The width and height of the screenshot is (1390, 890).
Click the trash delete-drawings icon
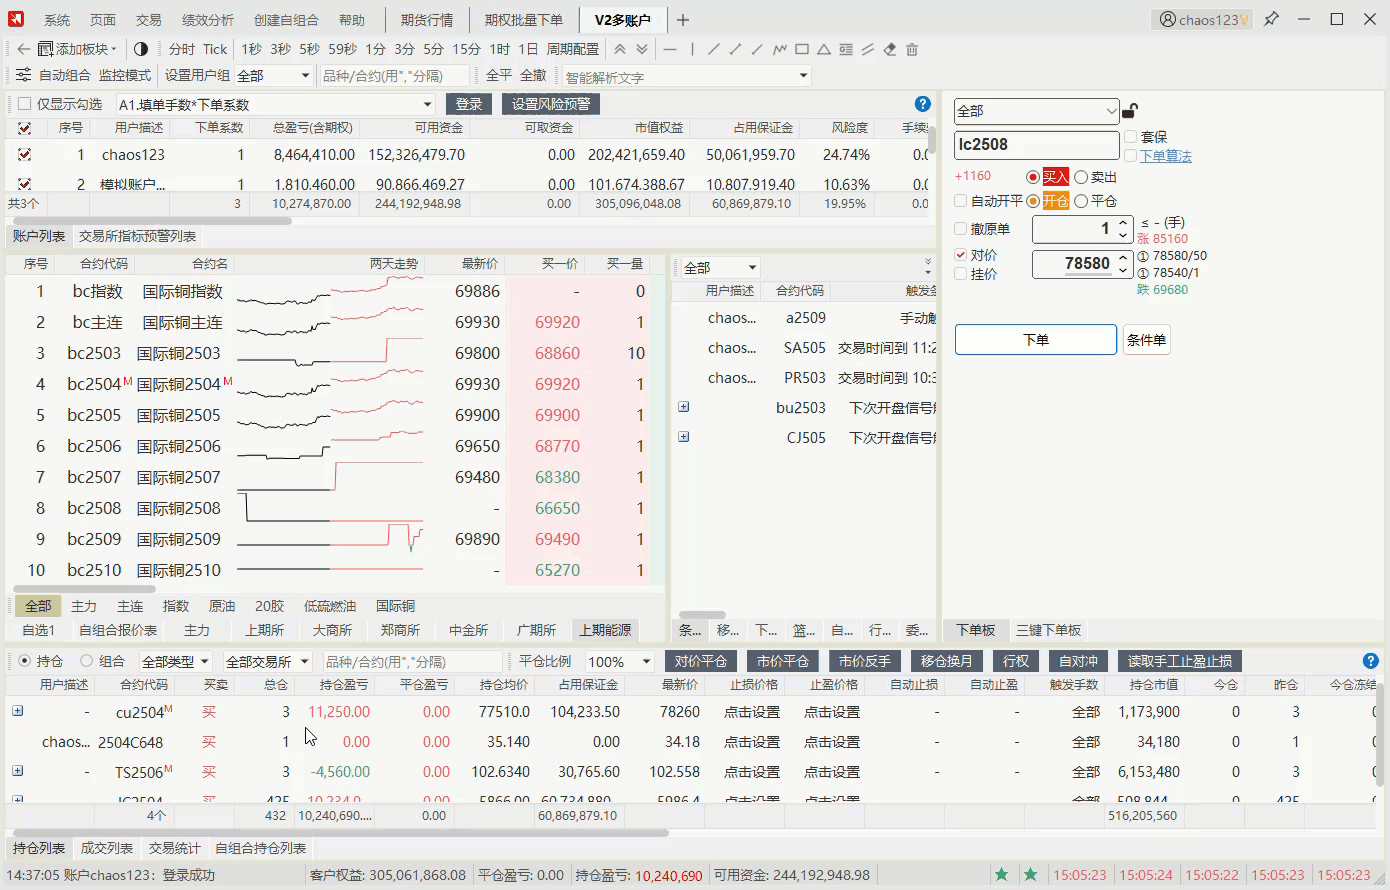[x=912, y=49]
